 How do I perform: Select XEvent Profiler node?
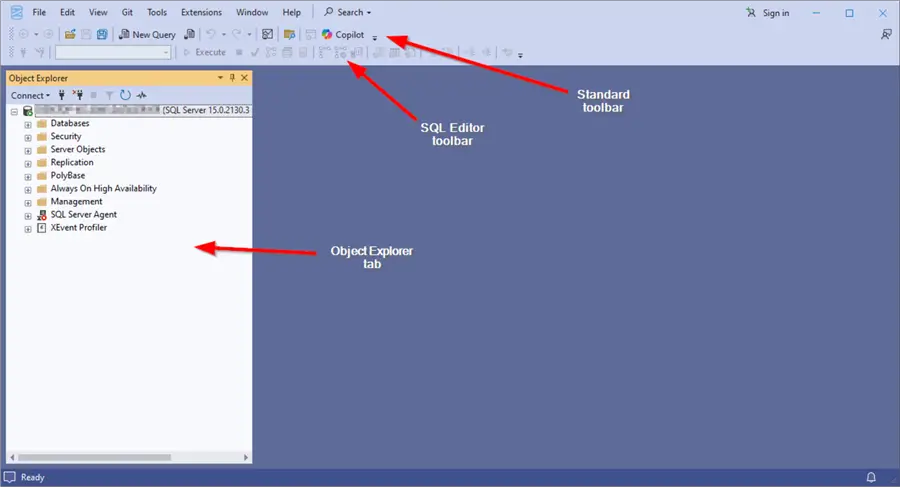pyautogui.click(x=79, y=228)
